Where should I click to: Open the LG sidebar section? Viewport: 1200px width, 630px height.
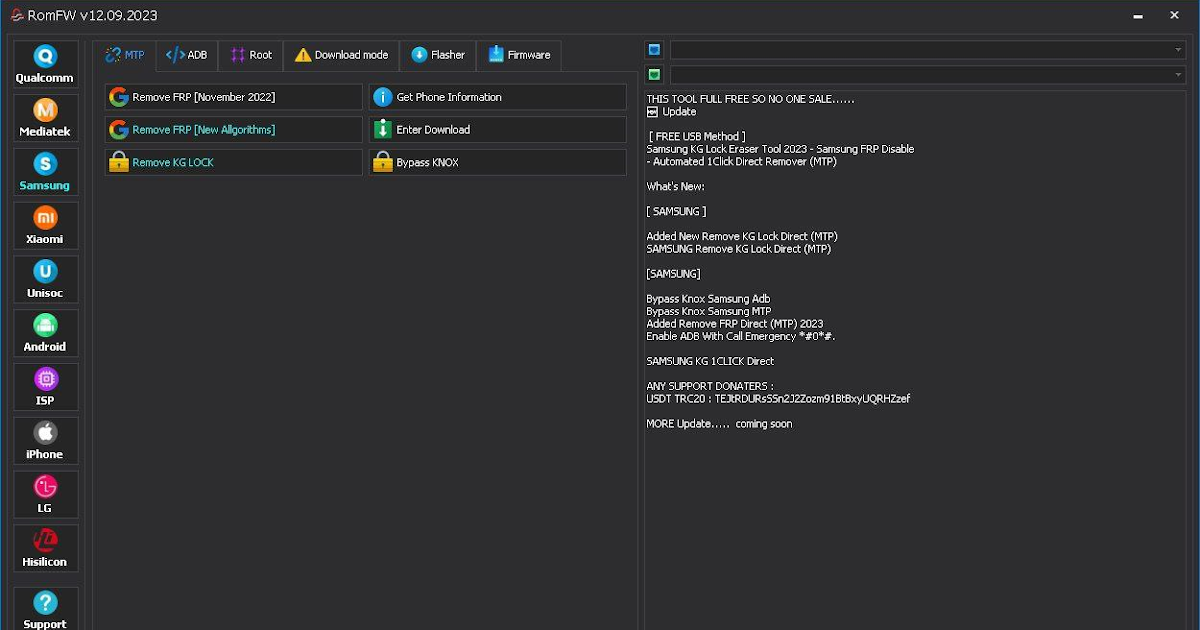pyautogui.click(x=45, y=495)
